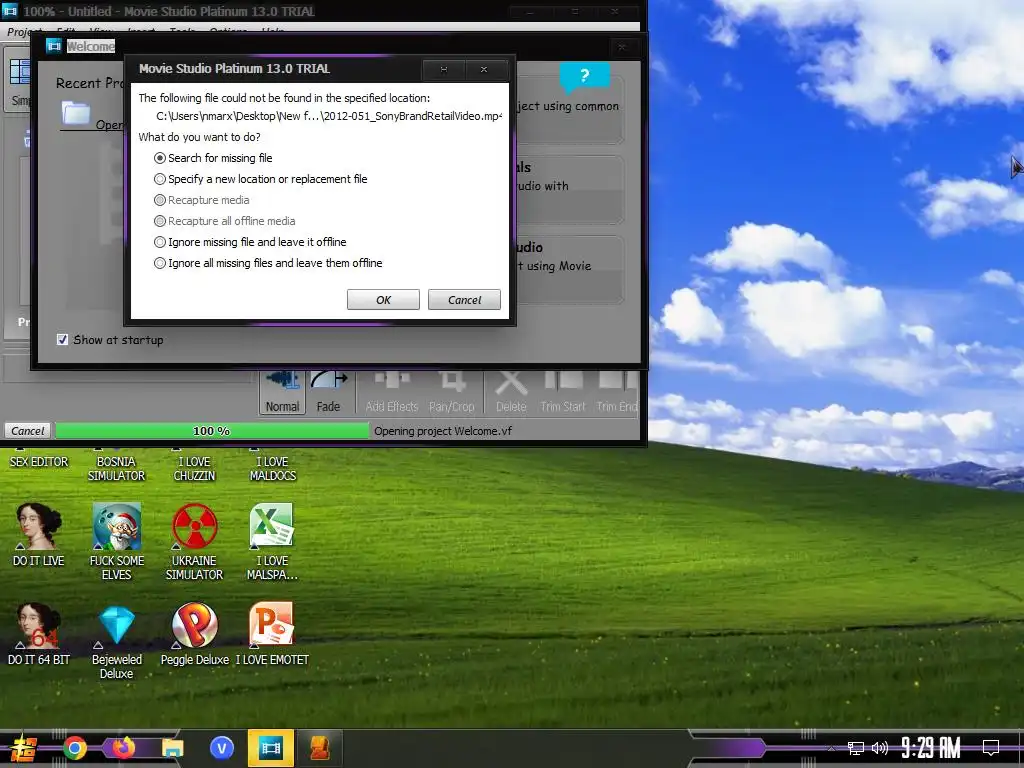
Task: Open the UKRAINE SIMULATOR desktop icon
Action: [194, 541]
